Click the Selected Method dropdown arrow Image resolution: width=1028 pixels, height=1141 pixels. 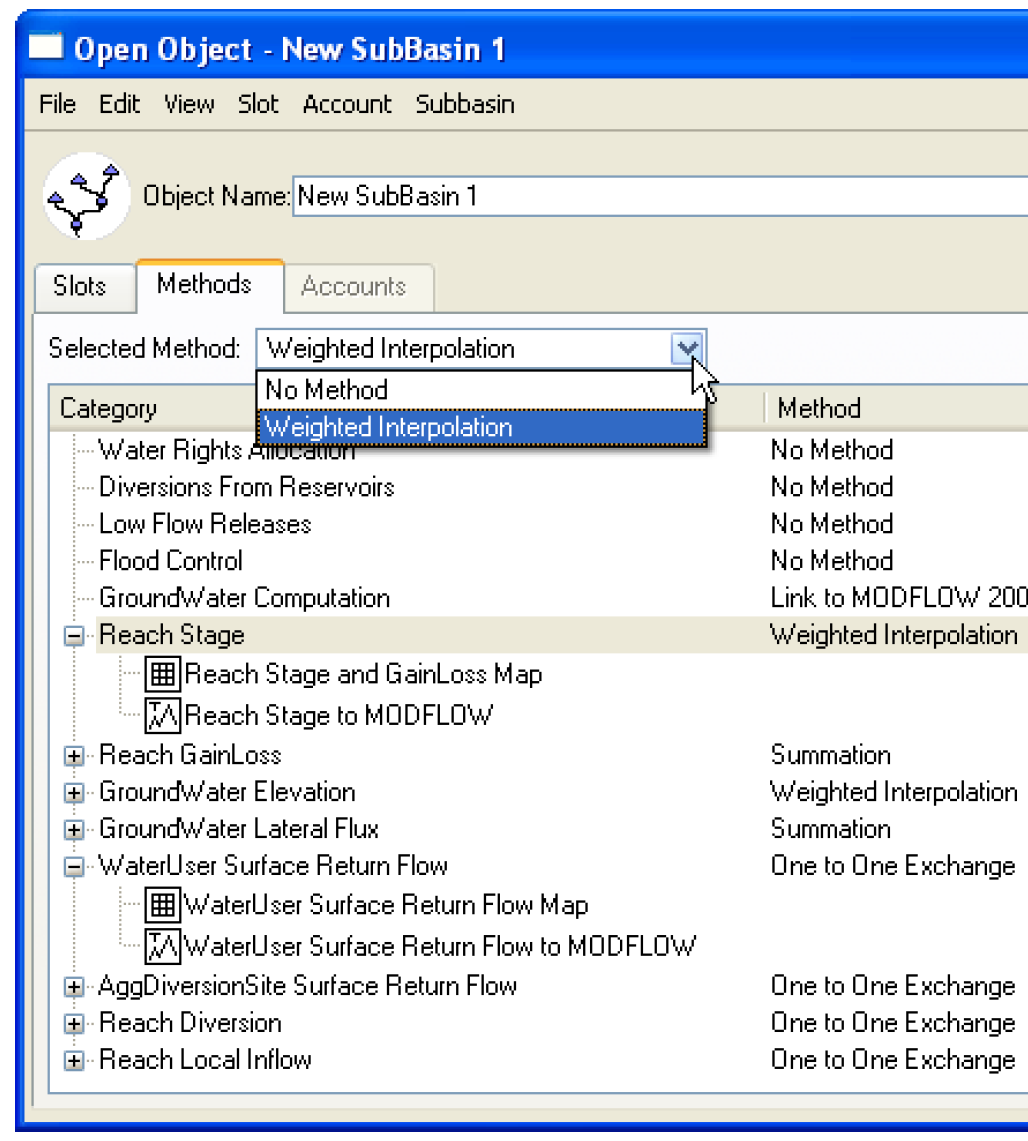(687, 349)
